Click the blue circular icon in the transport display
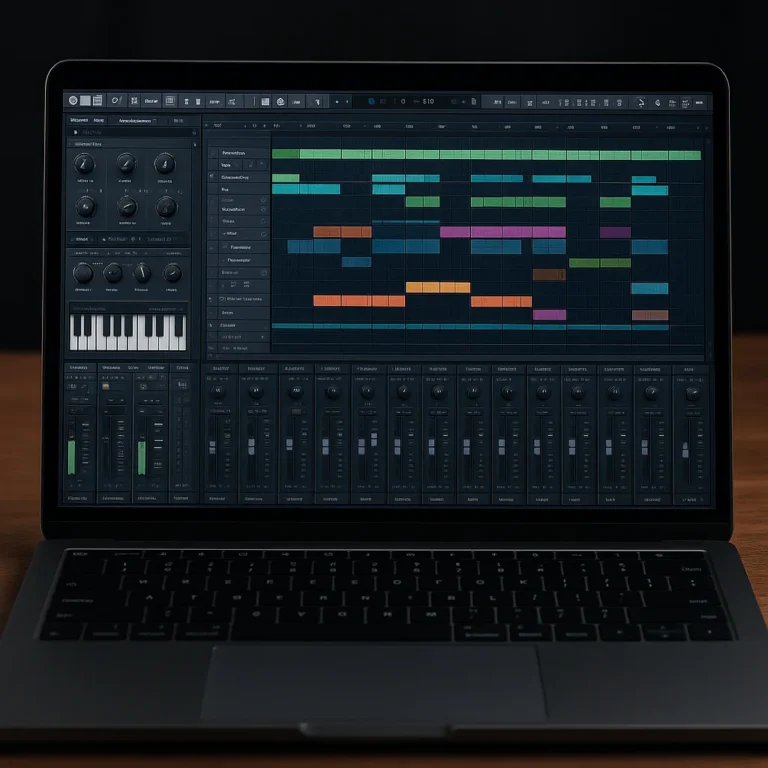 click(x=371, y=101)
